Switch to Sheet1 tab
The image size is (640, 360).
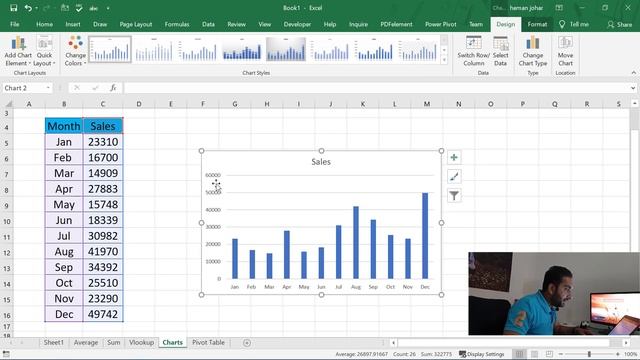(x=54, y=342)
